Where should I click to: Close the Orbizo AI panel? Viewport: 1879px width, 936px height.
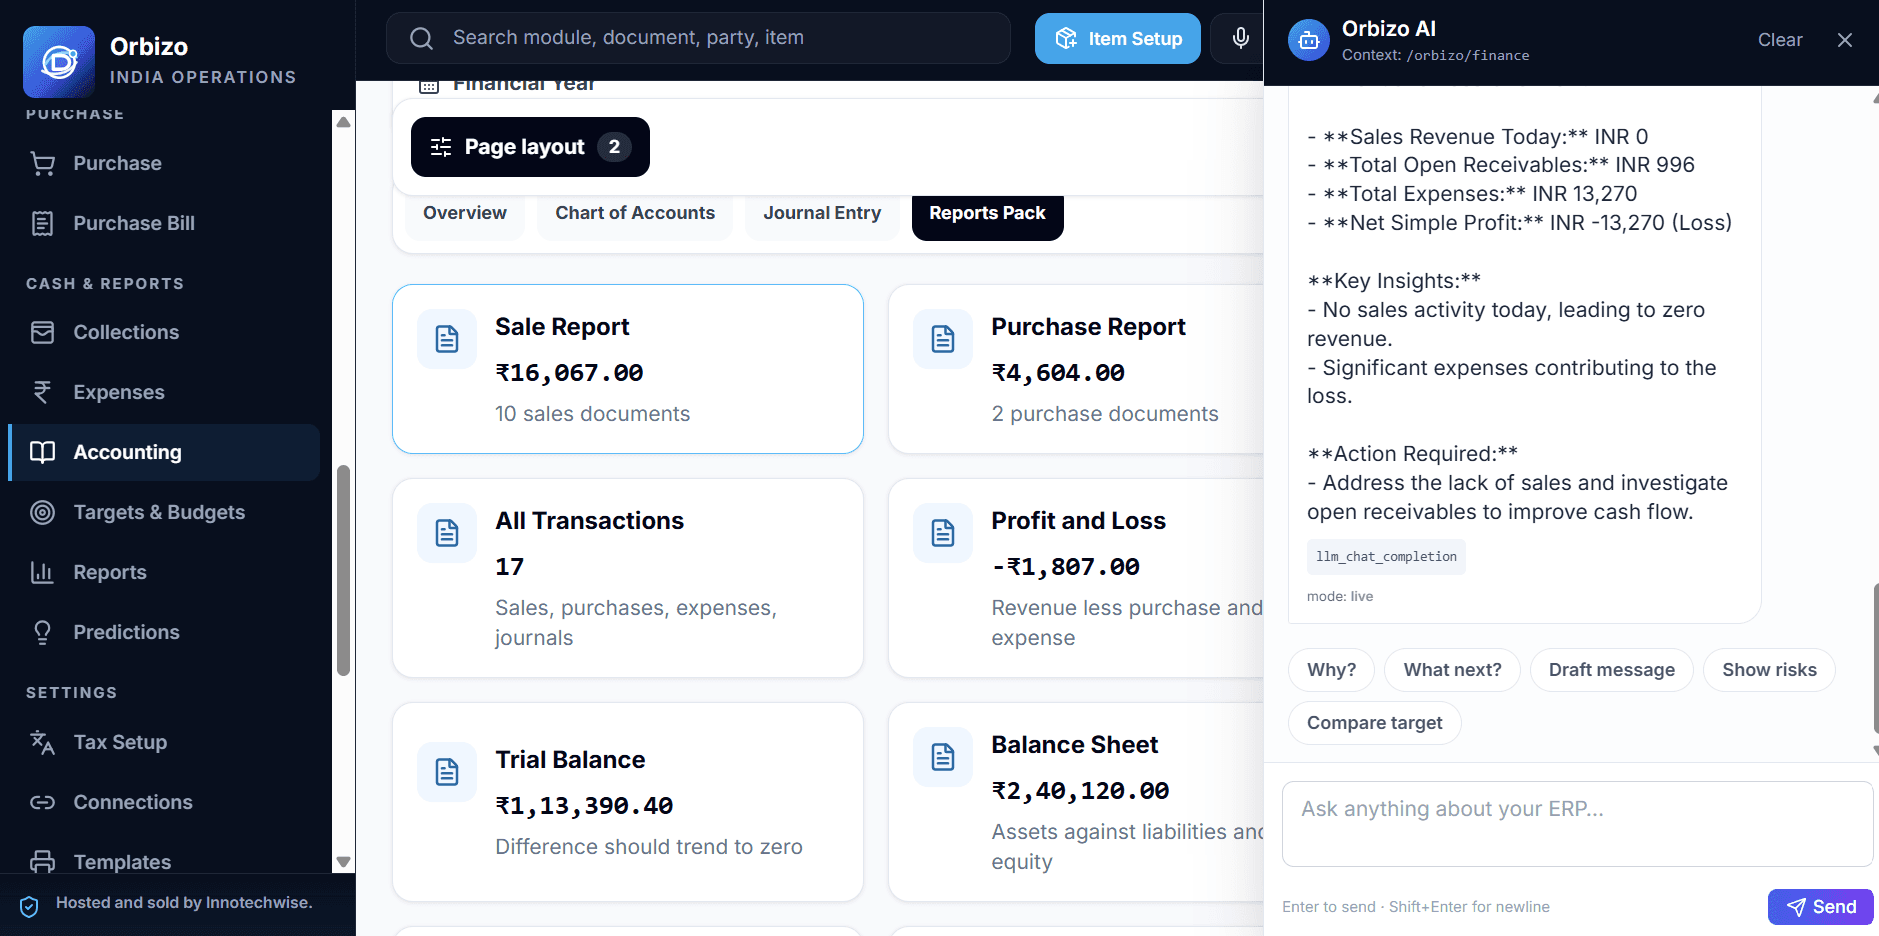(x=1845, y=40)
